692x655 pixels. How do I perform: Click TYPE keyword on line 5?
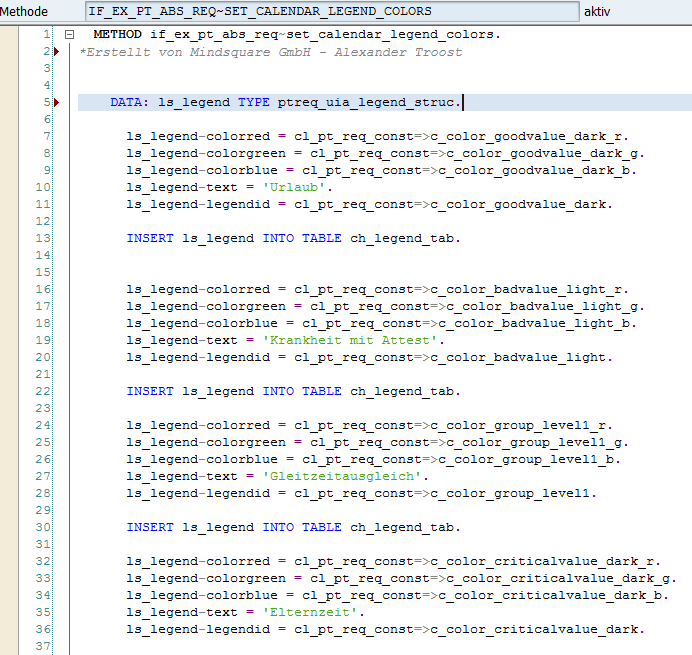tap(254, 102)
